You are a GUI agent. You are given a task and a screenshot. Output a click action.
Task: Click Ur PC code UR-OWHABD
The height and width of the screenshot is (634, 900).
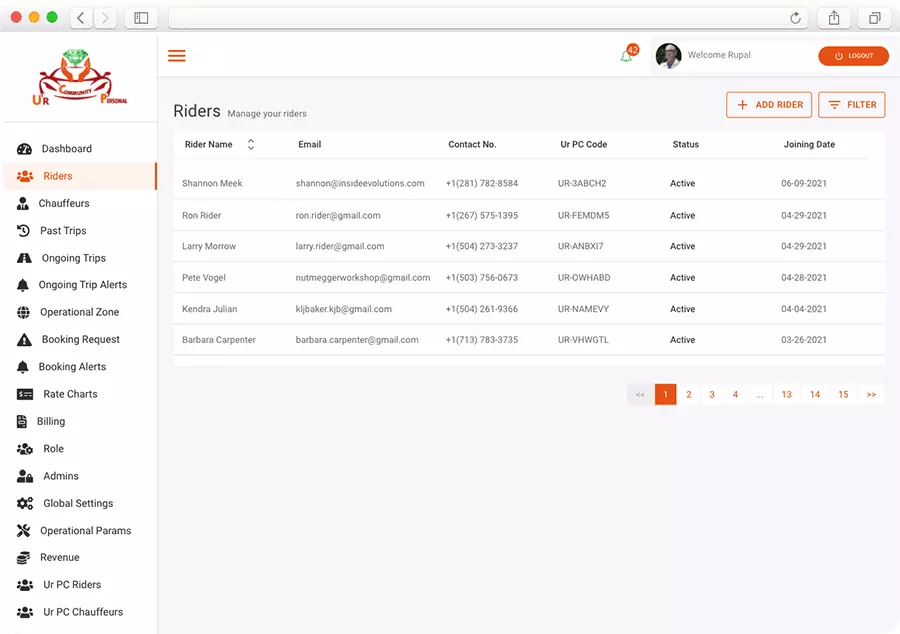click(x=584, y=278)
